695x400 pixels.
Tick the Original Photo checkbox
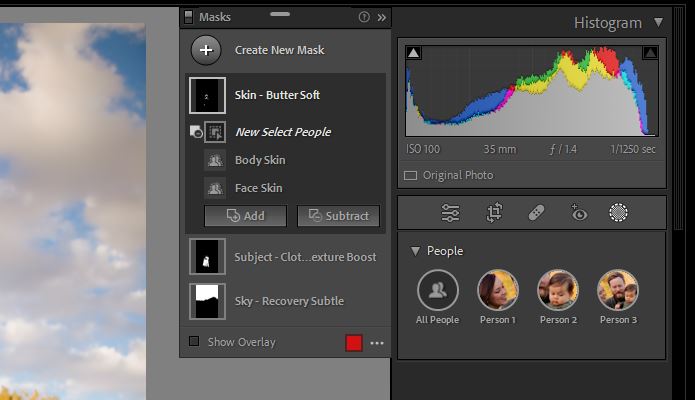tap(410, 175)
